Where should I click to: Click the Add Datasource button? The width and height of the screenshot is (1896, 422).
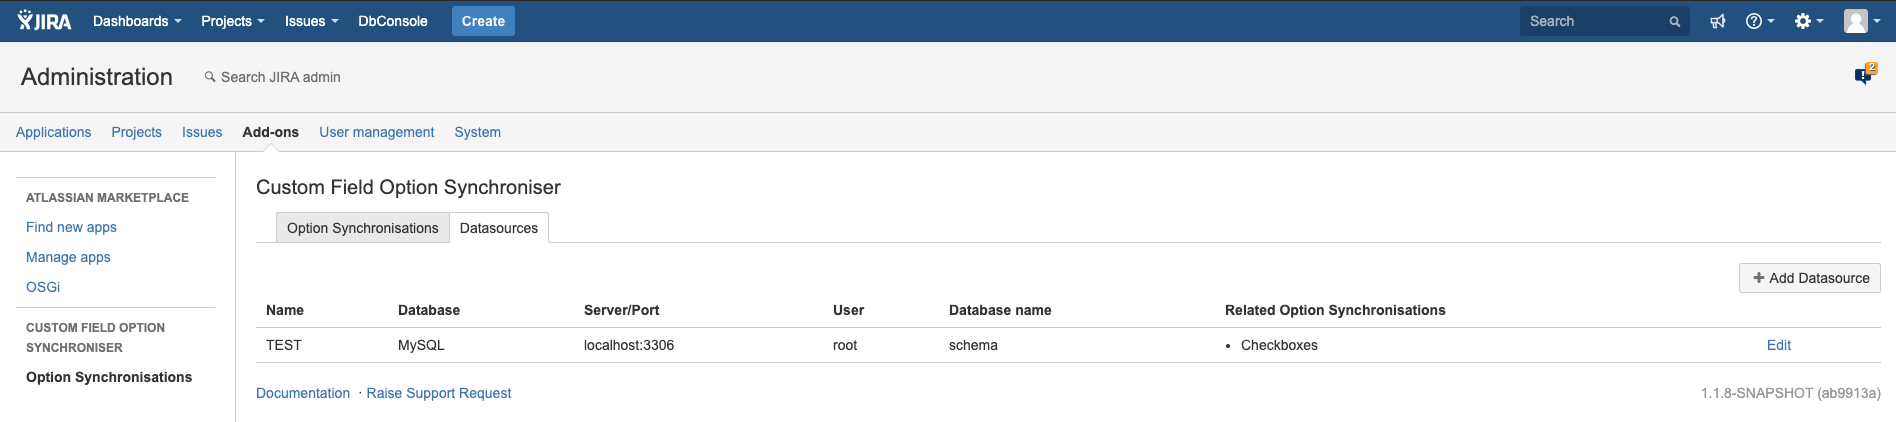tap(1810, 278)
